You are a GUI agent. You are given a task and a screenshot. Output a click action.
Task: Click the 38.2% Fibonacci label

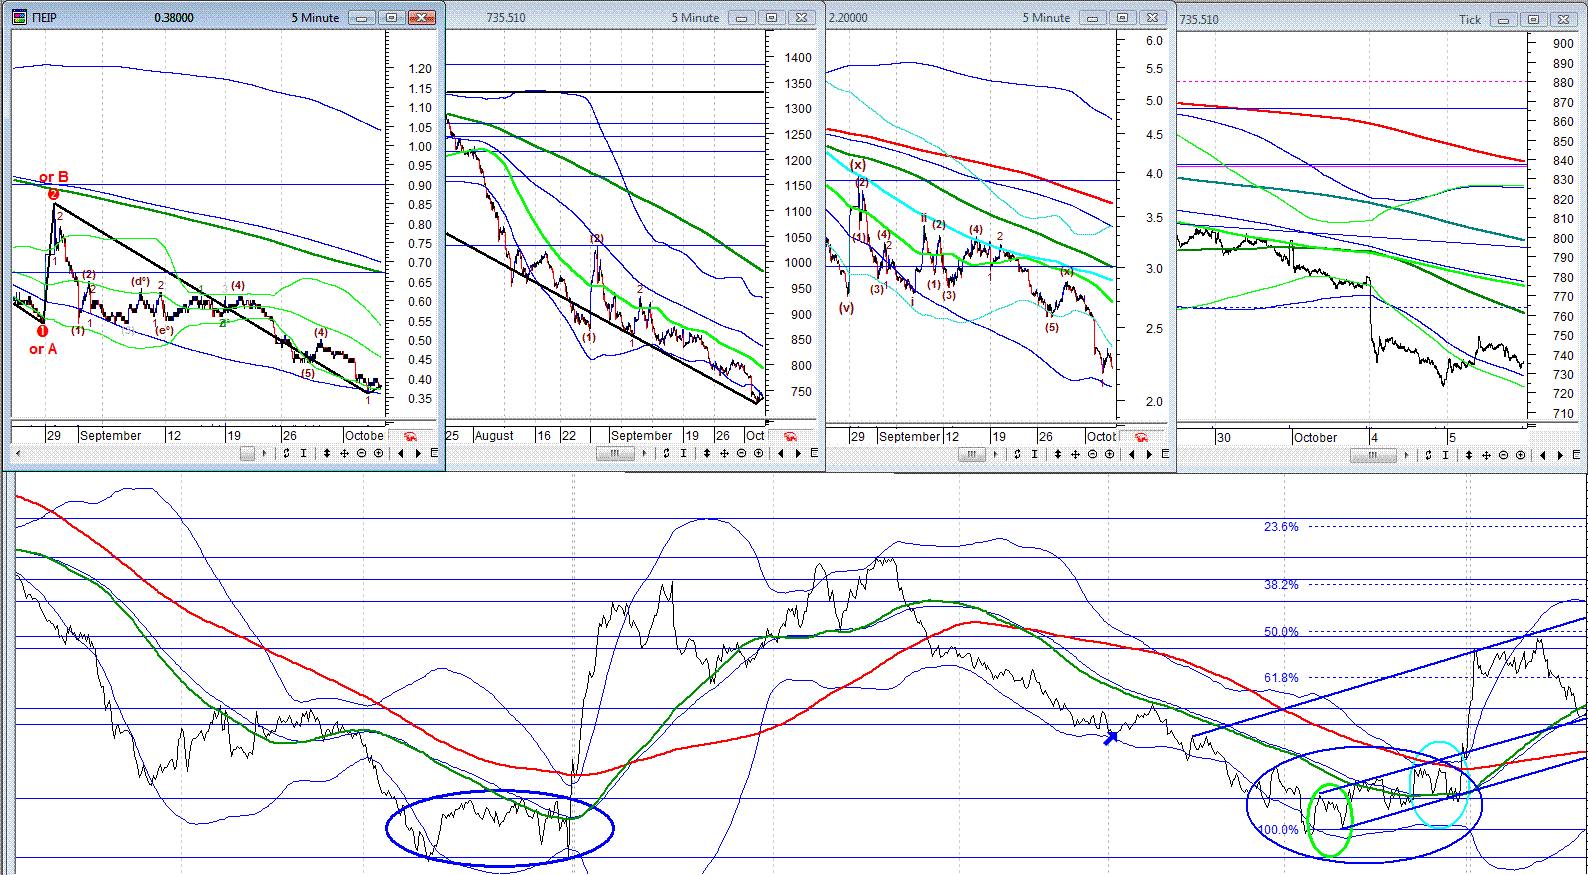tap(1281, 584)
